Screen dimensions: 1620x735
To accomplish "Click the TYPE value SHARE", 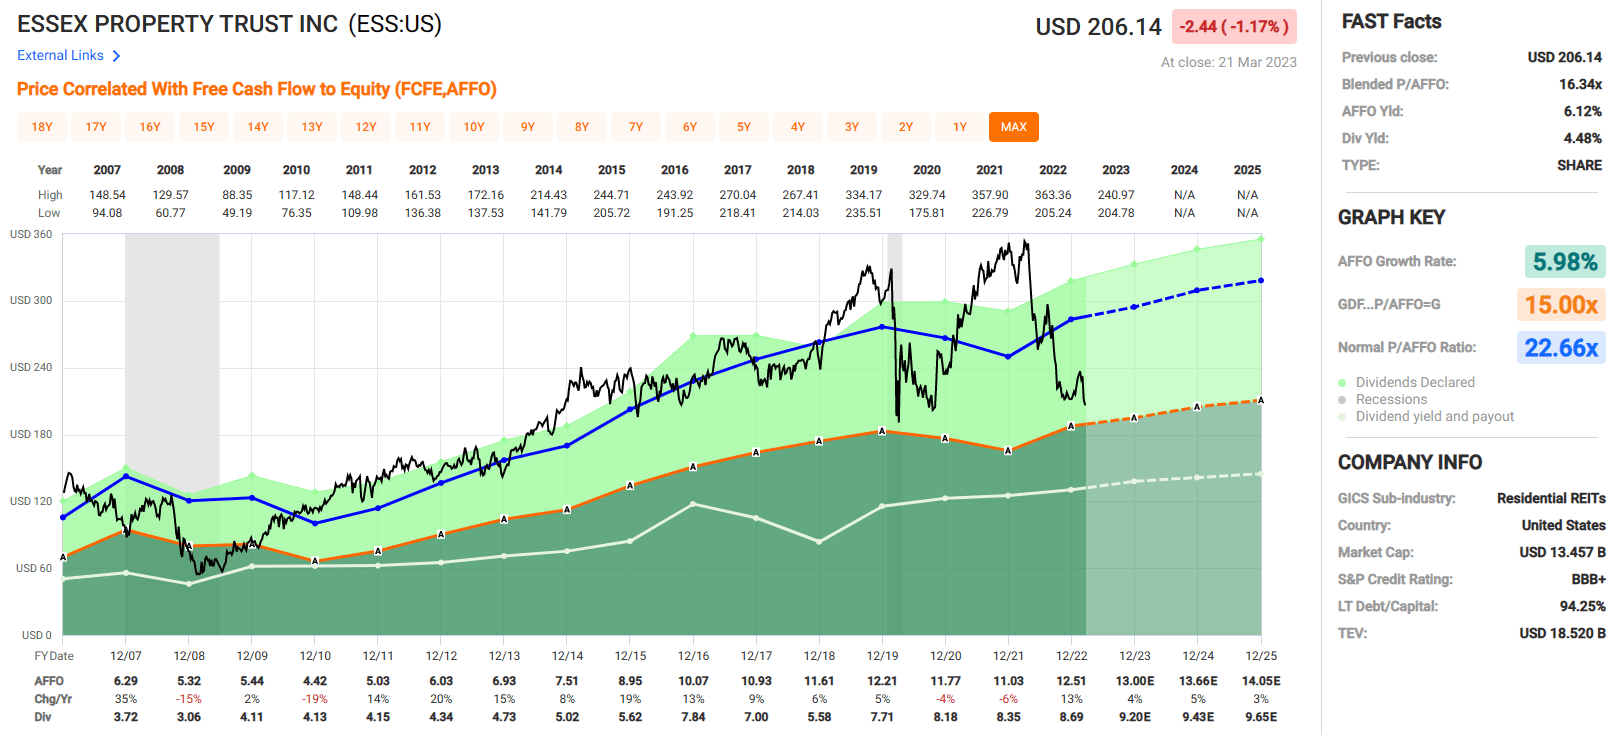I will (x=1579, y=165).
